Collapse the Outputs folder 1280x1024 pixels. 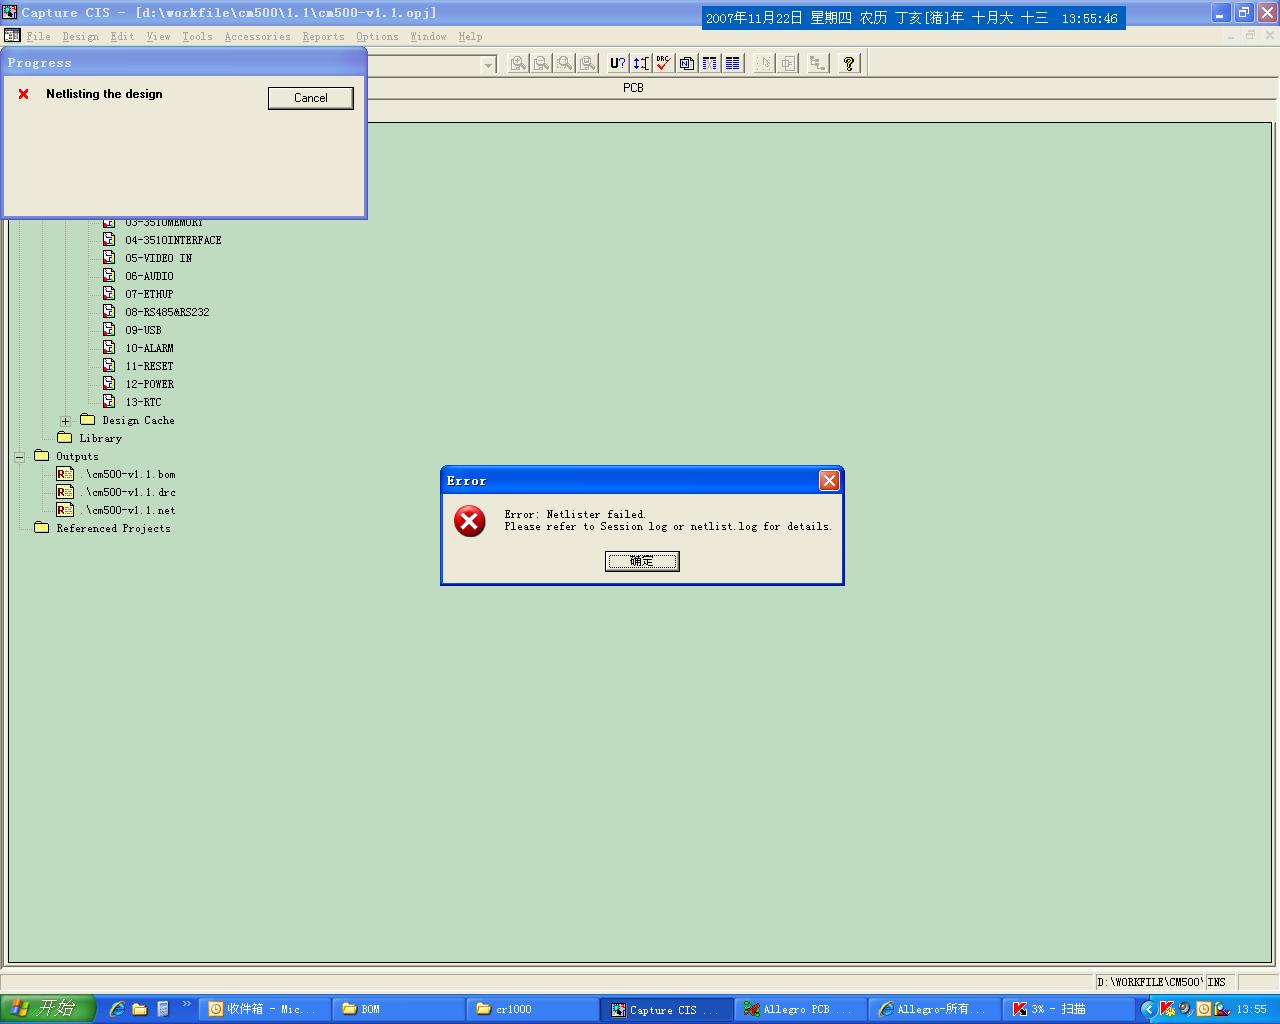(19, 457)
